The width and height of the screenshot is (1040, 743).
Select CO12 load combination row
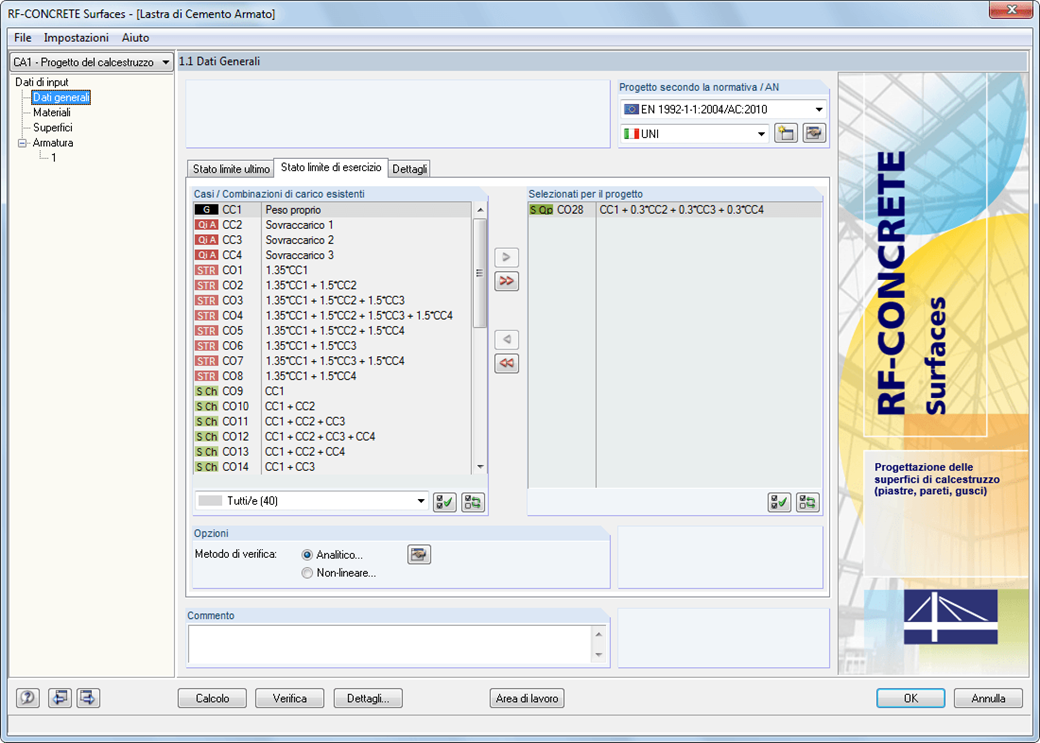[332, 437]
